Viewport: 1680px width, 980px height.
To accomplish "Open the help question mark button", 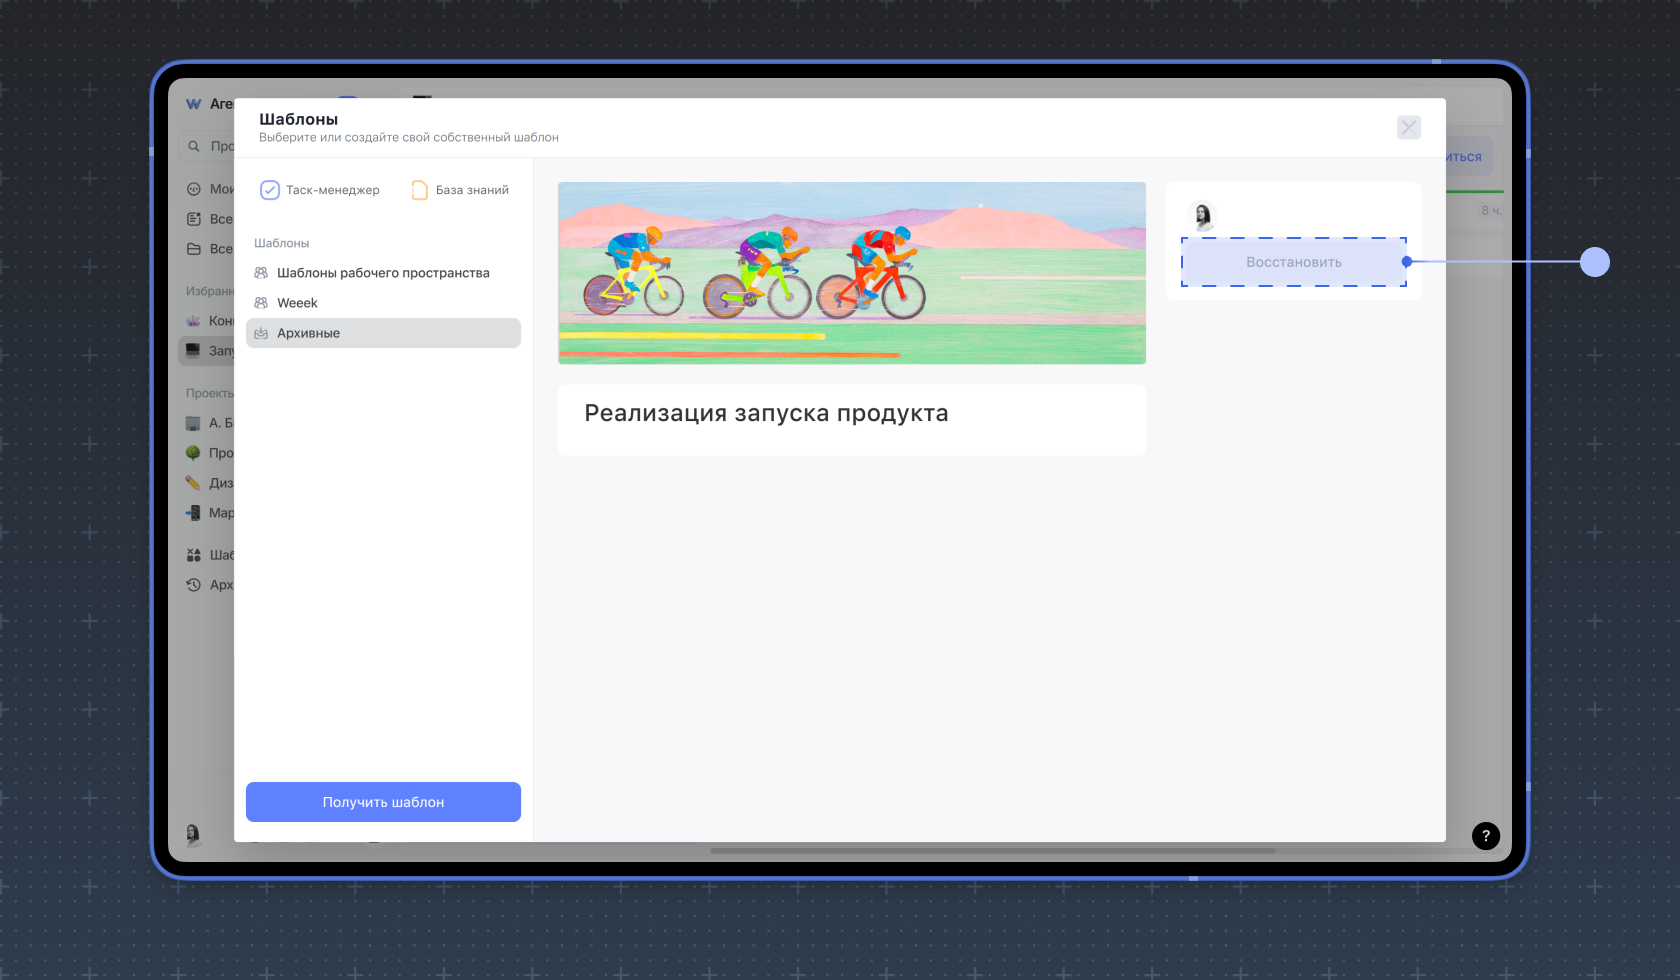I will (1485, 836).
